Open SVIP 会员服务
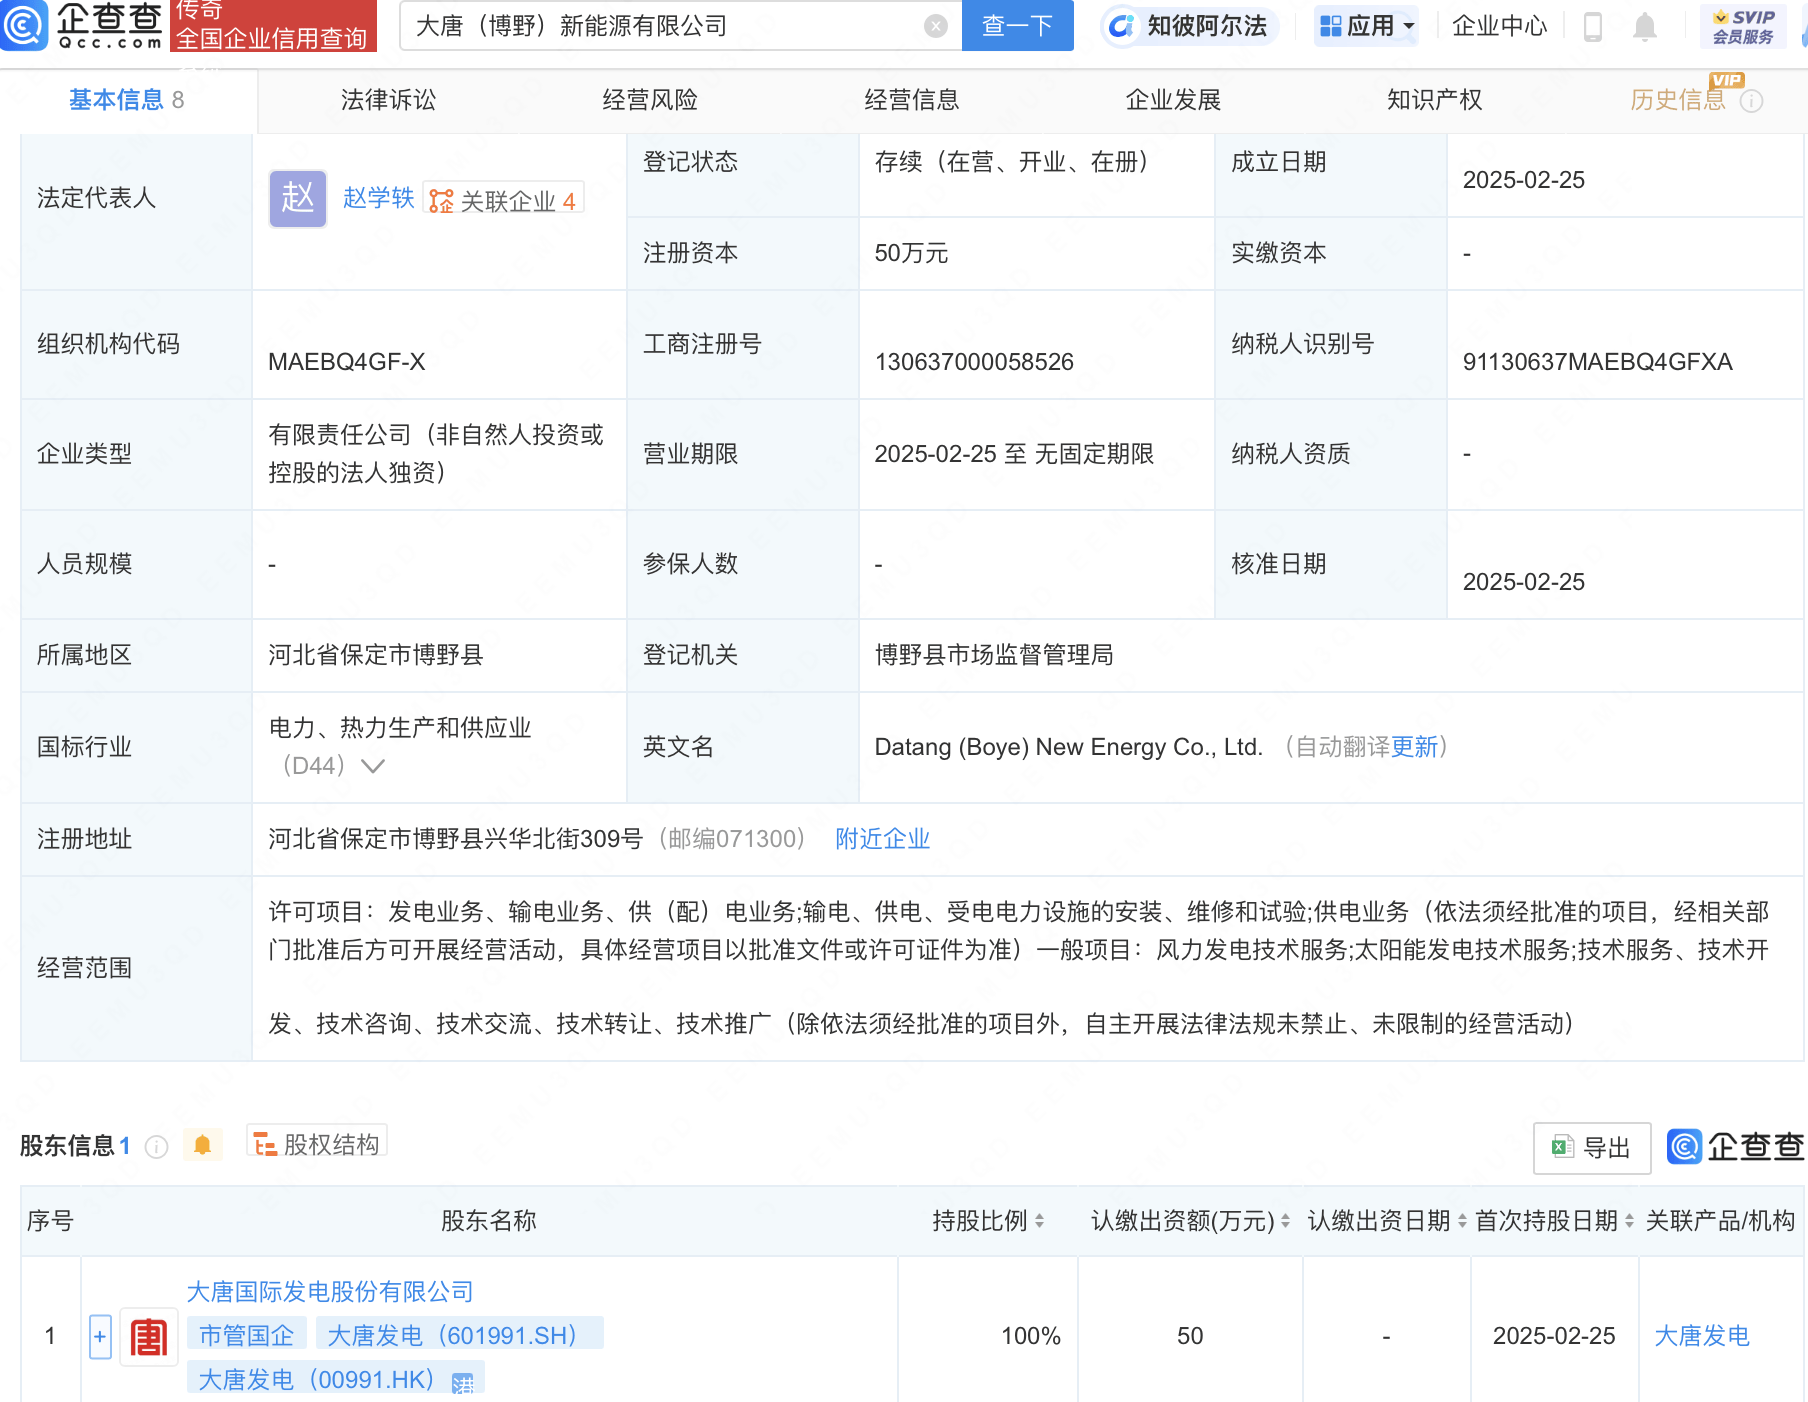This screenshot has height=1402, width=1808. tap(1743, 27)
